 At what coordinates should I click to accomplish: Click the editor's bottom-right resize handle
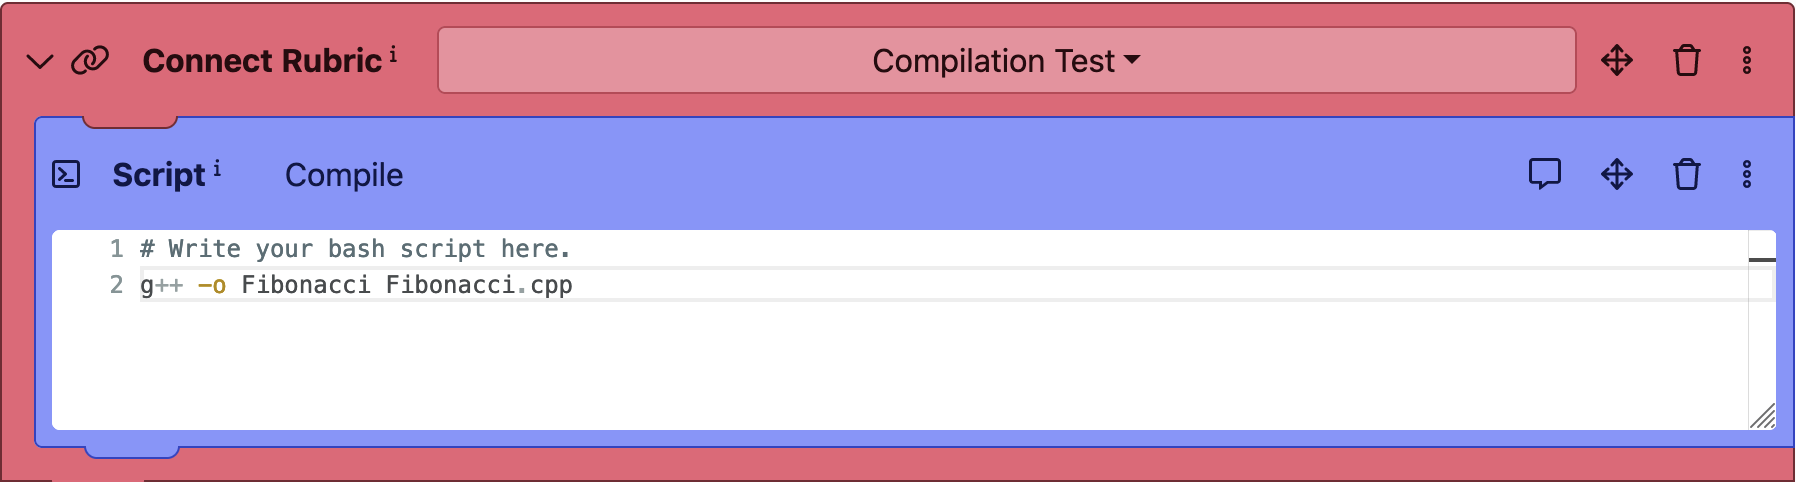(x=1763, y=416)
